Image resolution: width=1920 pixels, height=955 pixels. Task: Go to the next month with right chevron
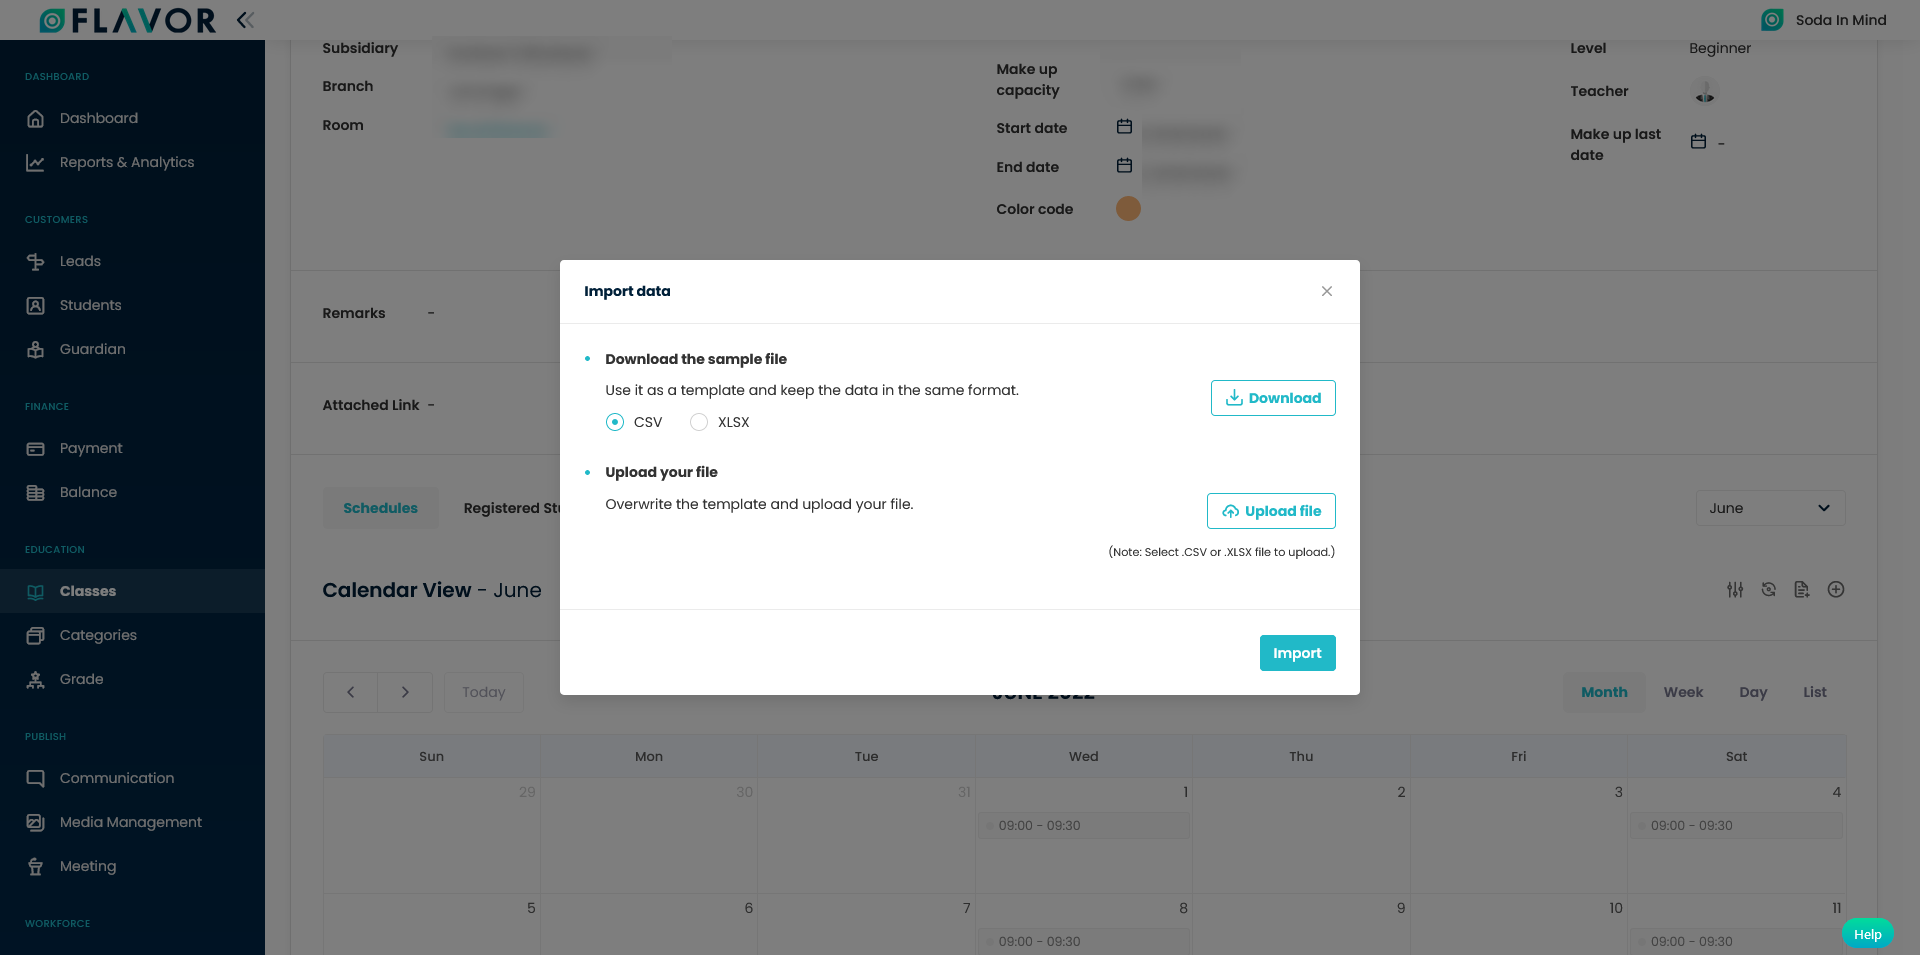point(405,692)
